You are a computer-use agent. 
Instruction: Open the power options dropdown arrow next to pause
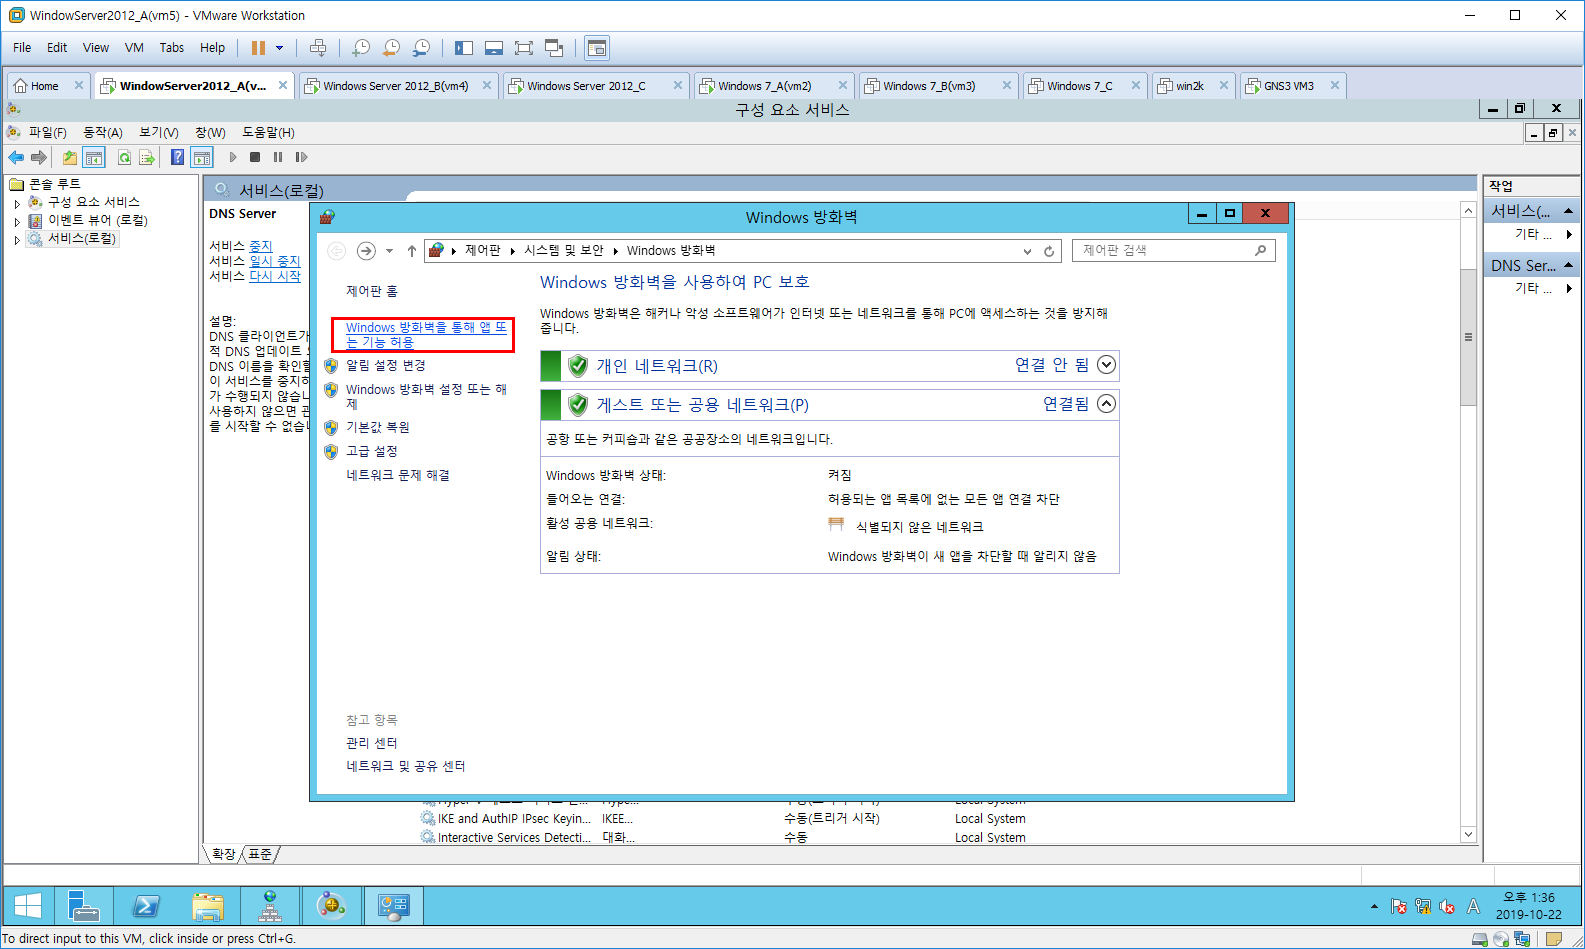point(280,48)
